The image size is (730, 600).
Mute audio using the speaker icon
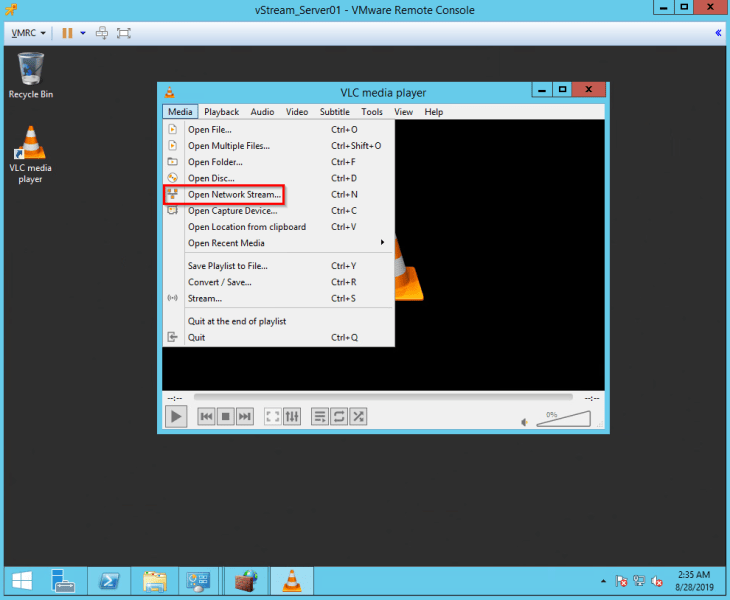524,422
